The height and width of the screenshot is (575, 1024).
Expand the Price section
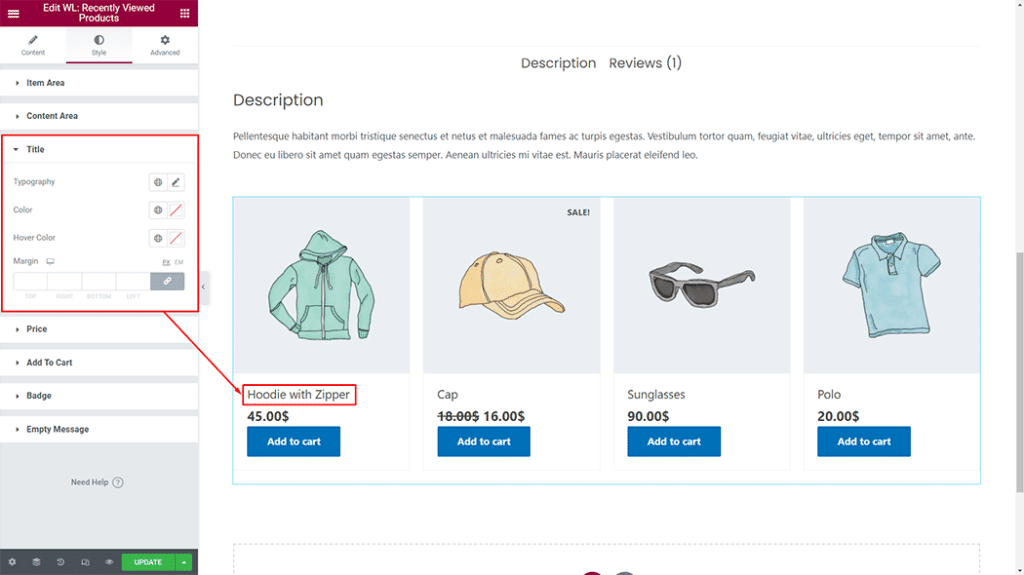37,329
